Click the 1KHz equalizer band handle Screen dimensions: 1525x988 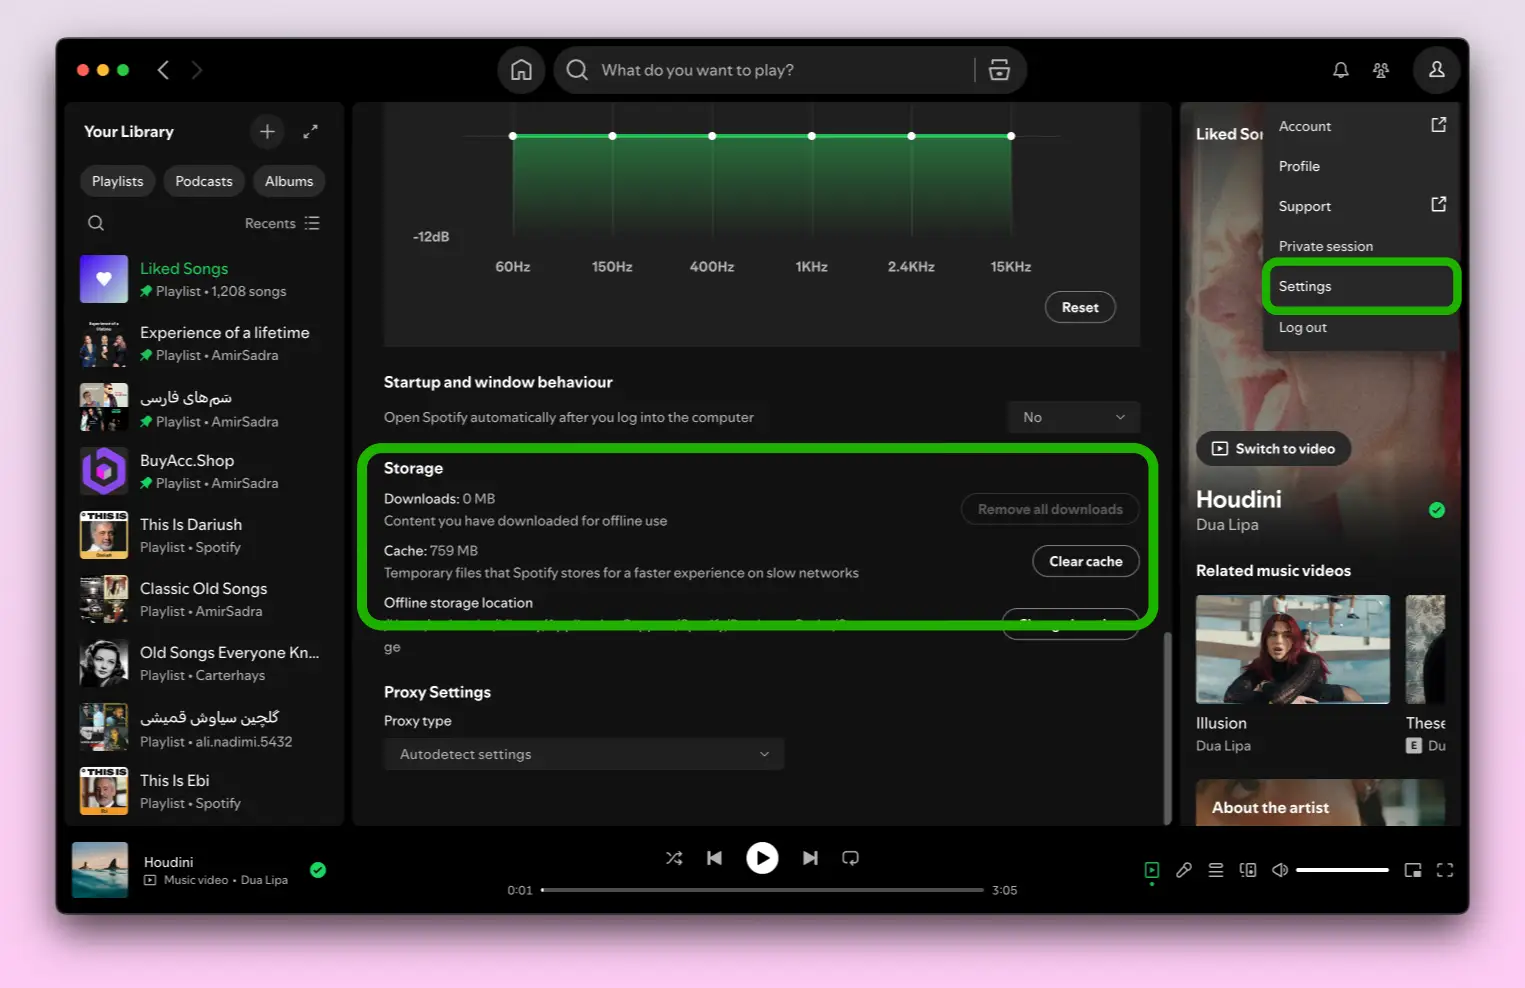click(812, 136)
